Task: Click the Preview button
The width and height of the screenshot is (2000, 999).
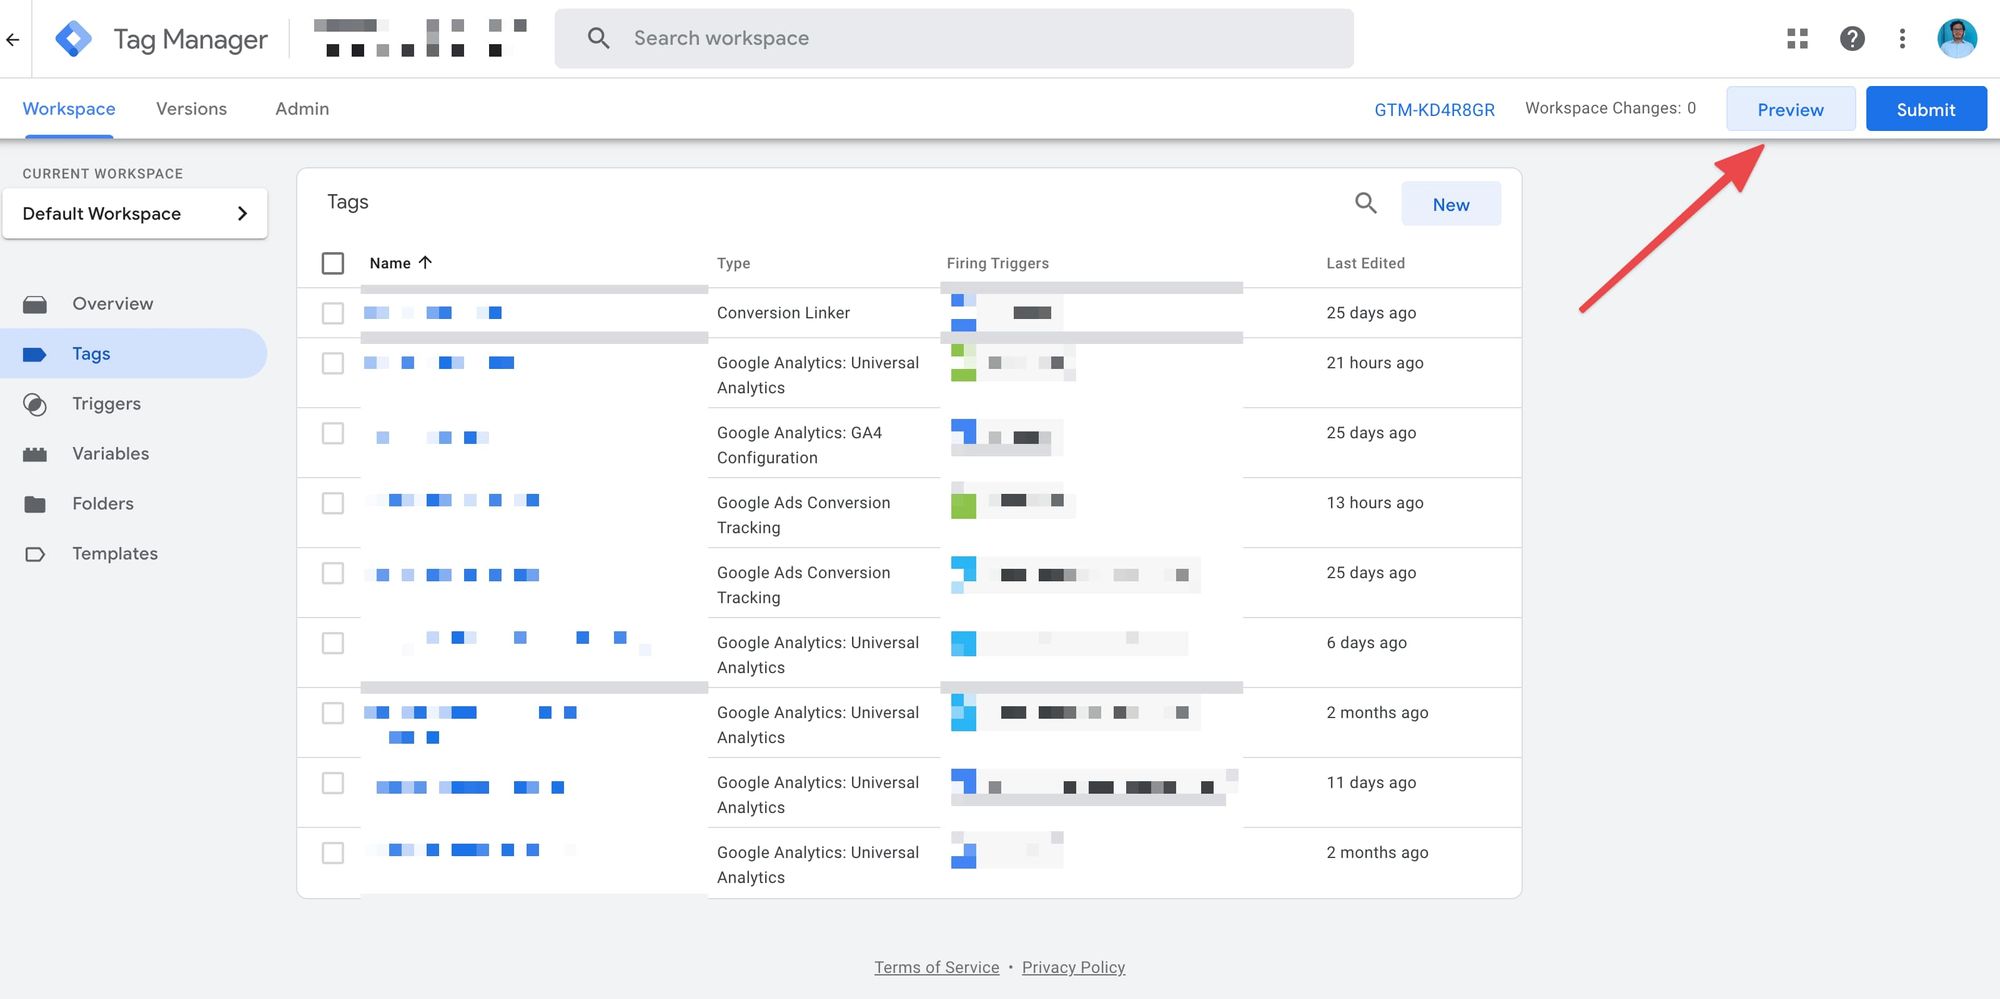Action: pyautogui.click(x=1790, y=109)
